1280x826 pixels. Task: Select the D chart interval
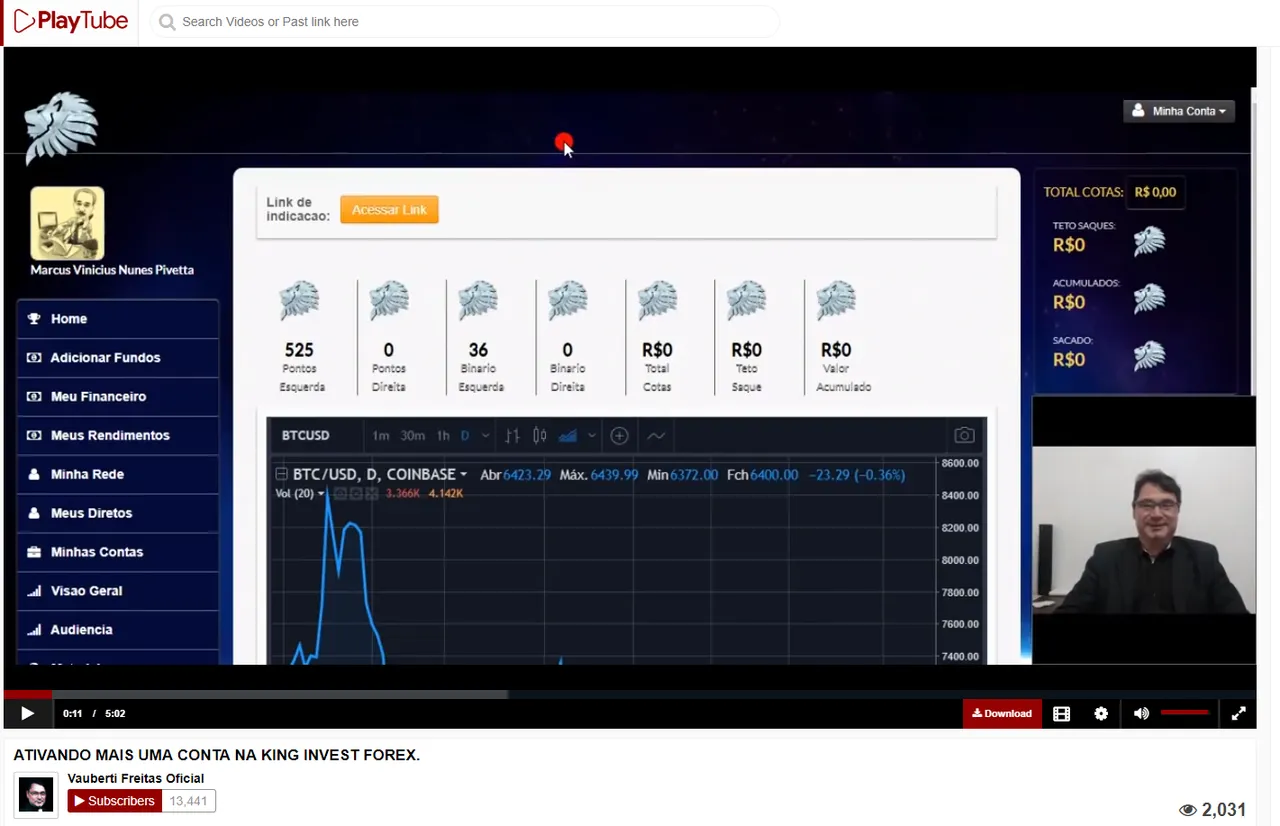(465, 436)
